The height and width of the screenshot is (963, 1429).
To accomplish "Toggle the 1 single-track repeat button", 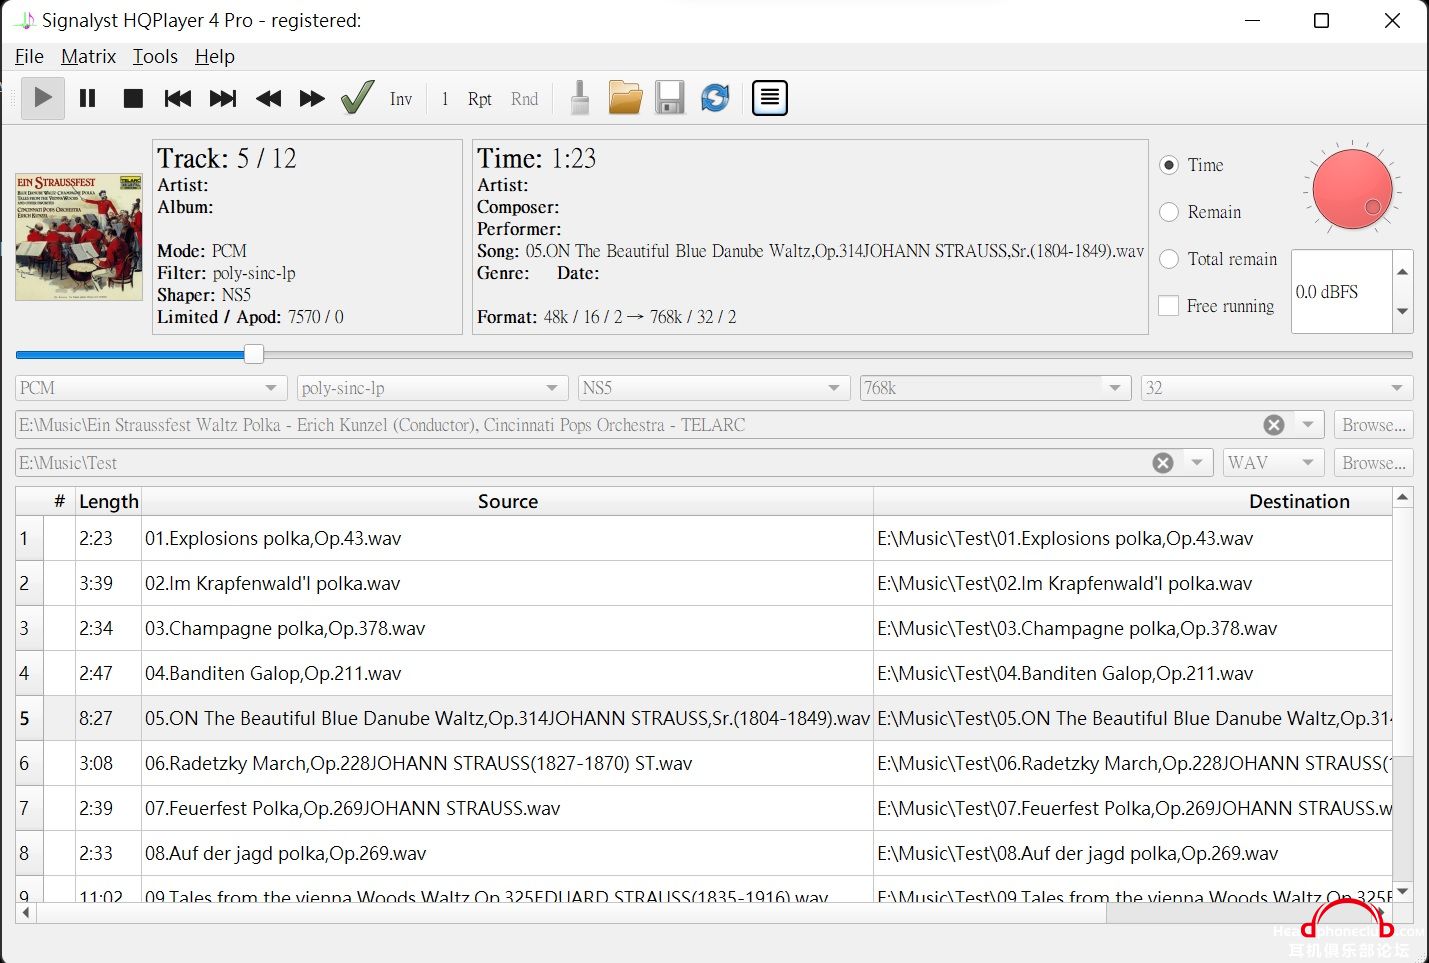I will tap(445, 99).
